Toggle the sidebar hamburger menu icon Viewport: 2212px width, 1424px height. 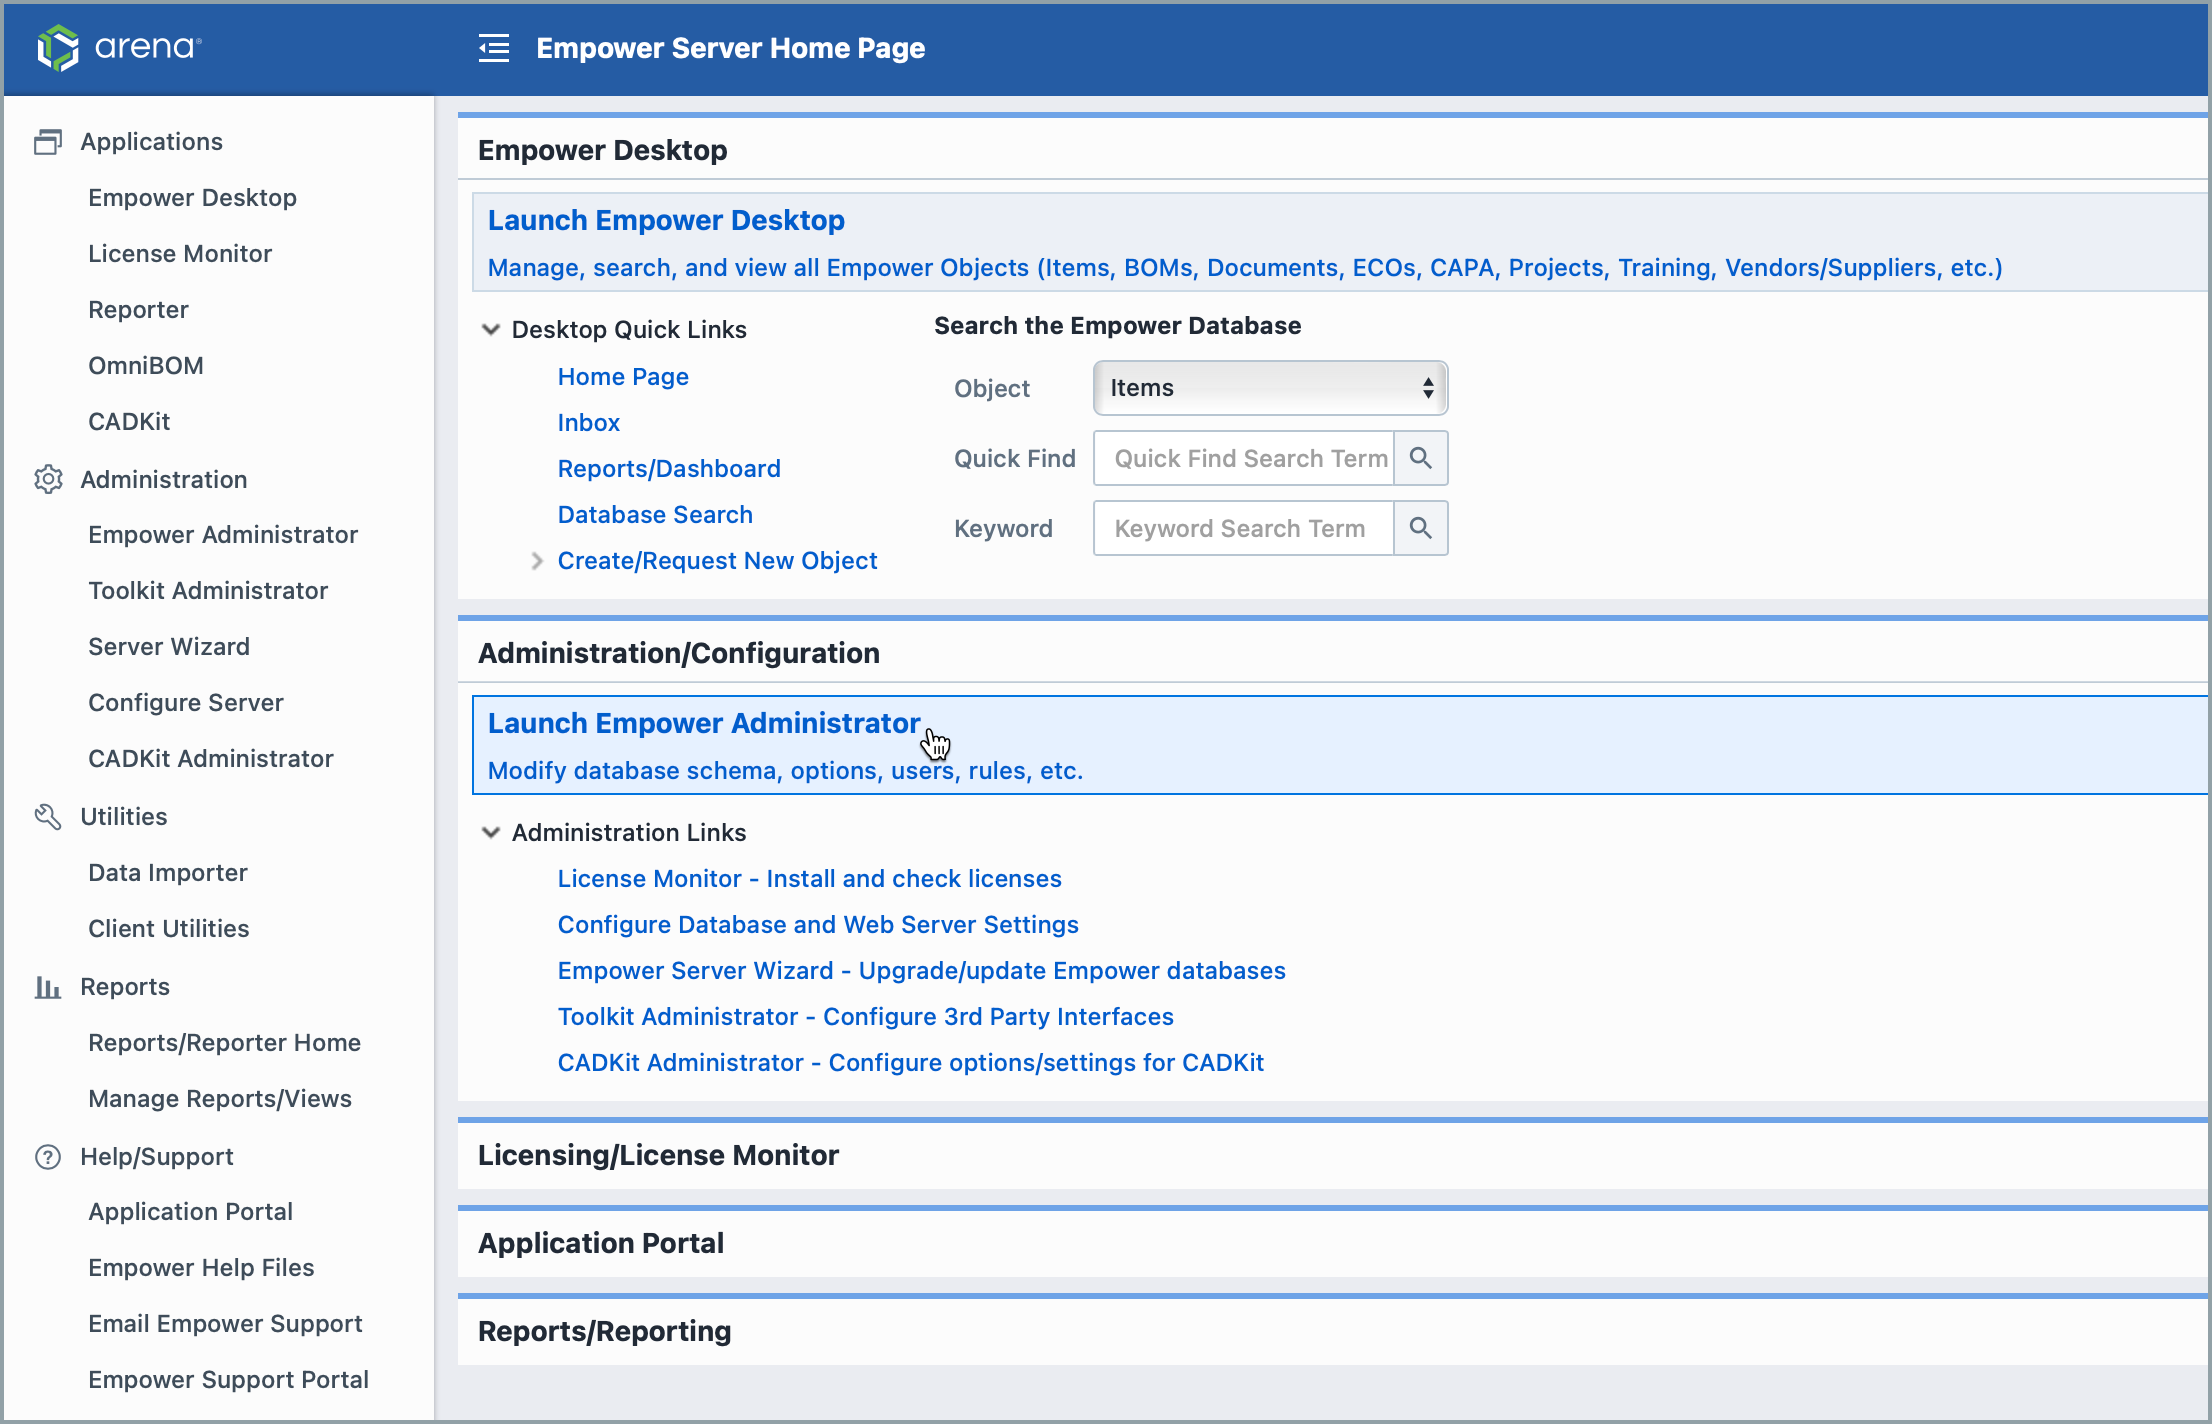(494, 48)
